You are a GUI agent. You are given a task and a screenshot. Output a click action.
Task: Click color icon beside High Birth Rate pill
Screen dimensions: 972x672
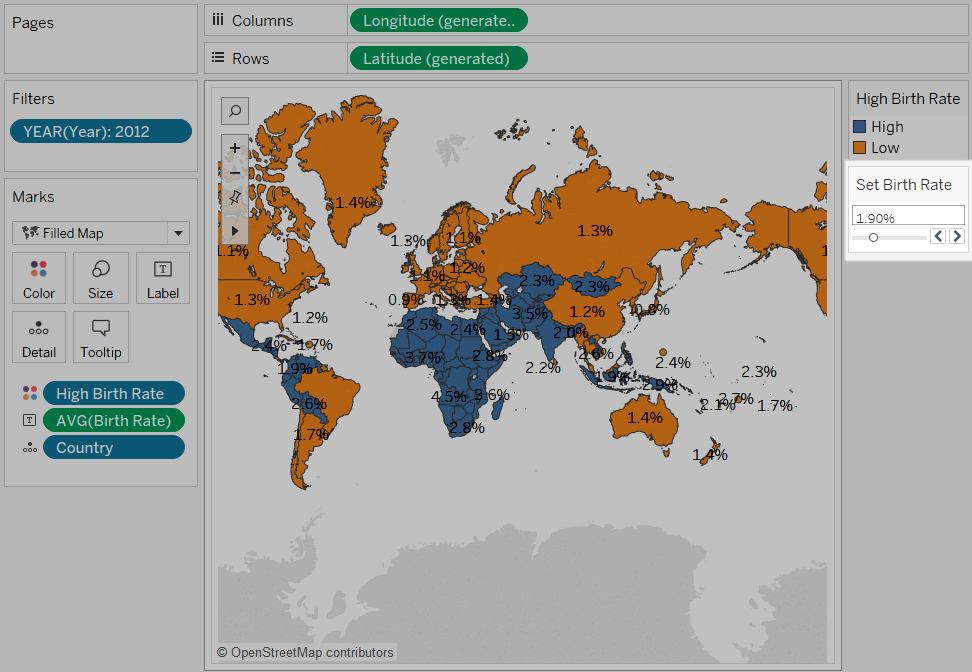[x=30, y=393]
